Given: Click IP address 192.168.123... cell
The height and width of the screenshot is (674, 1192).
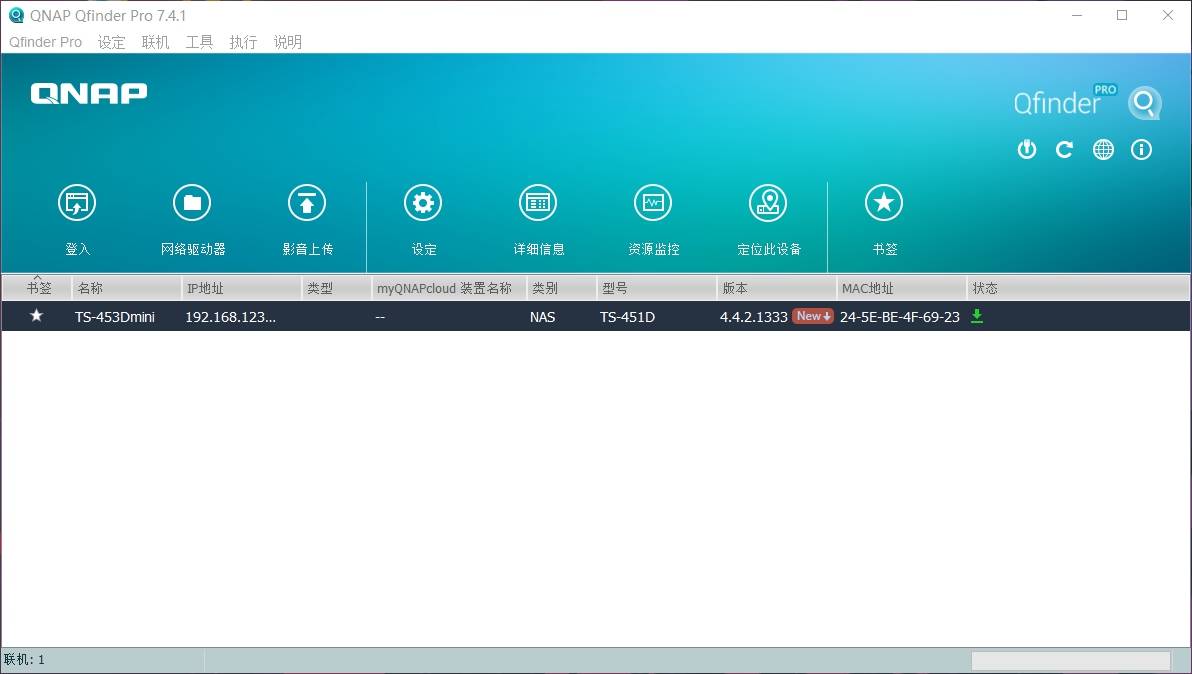Looking at the screenshot, I should pyautogui.click(x=230, y=317).
